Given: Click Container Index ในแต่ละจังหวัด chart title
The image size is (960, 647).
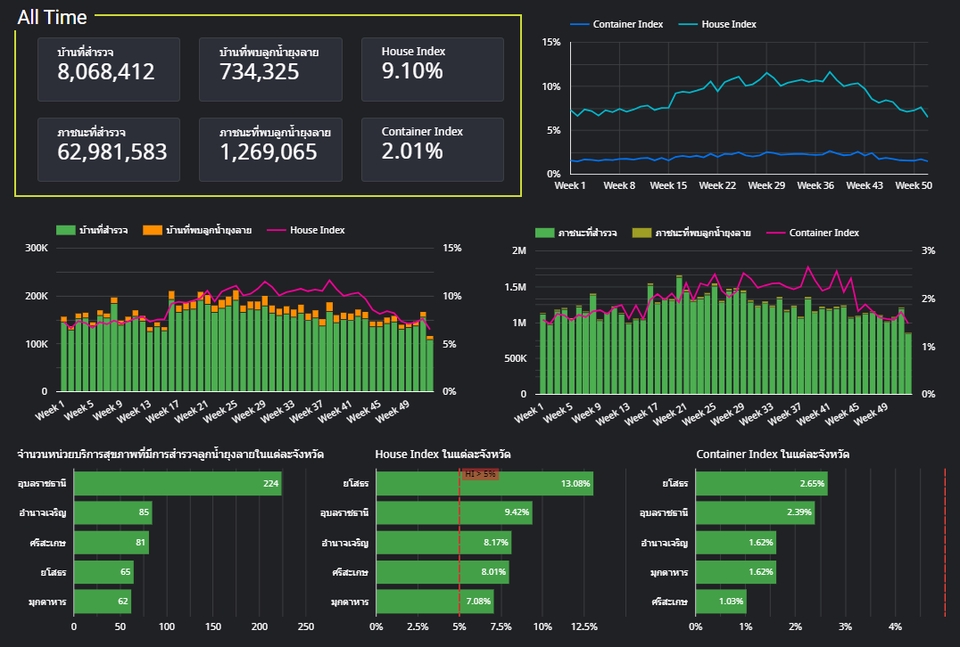Looking at the screenshot, I should 773,454.
